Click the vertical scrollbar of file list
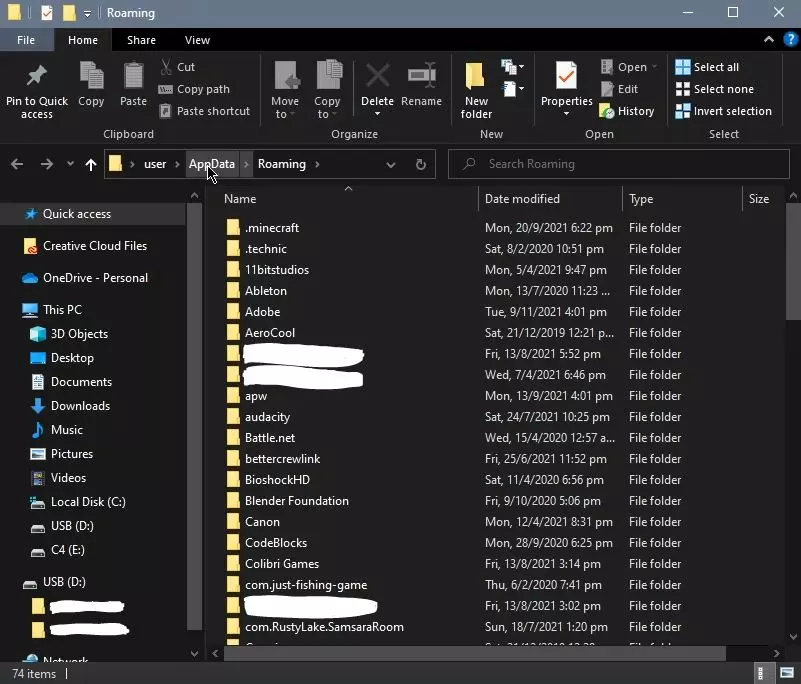Viewport: 801px width, 684px height. pos(793,262)
